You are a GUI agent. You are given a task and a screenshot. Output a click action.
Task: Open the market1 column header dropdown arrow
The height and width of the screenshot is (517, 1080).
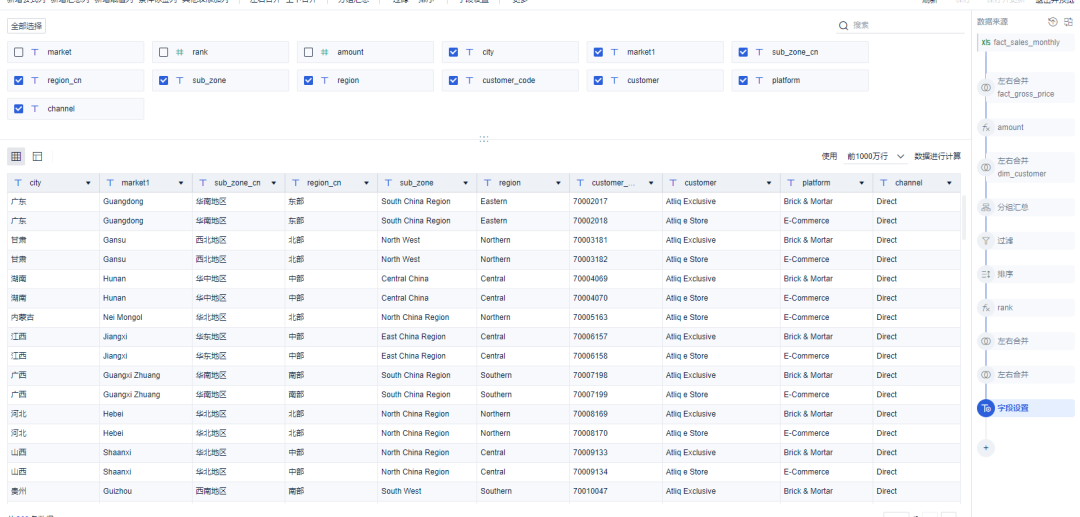180,184
